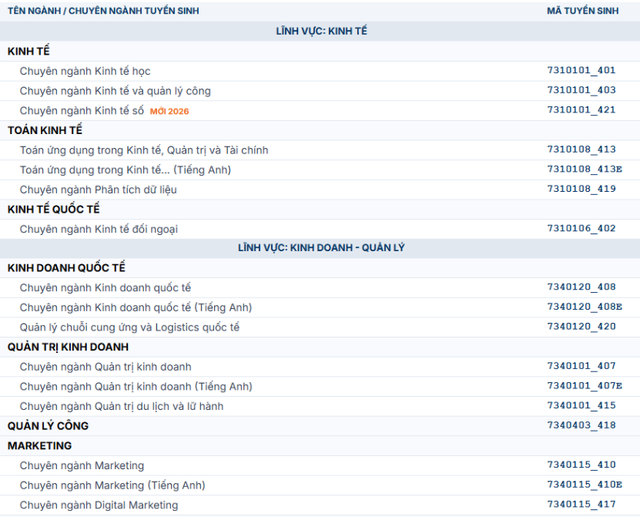This screenshot has height=517, width=640.
Task: Click admission code 7340403_418
Action: [581, 426]
